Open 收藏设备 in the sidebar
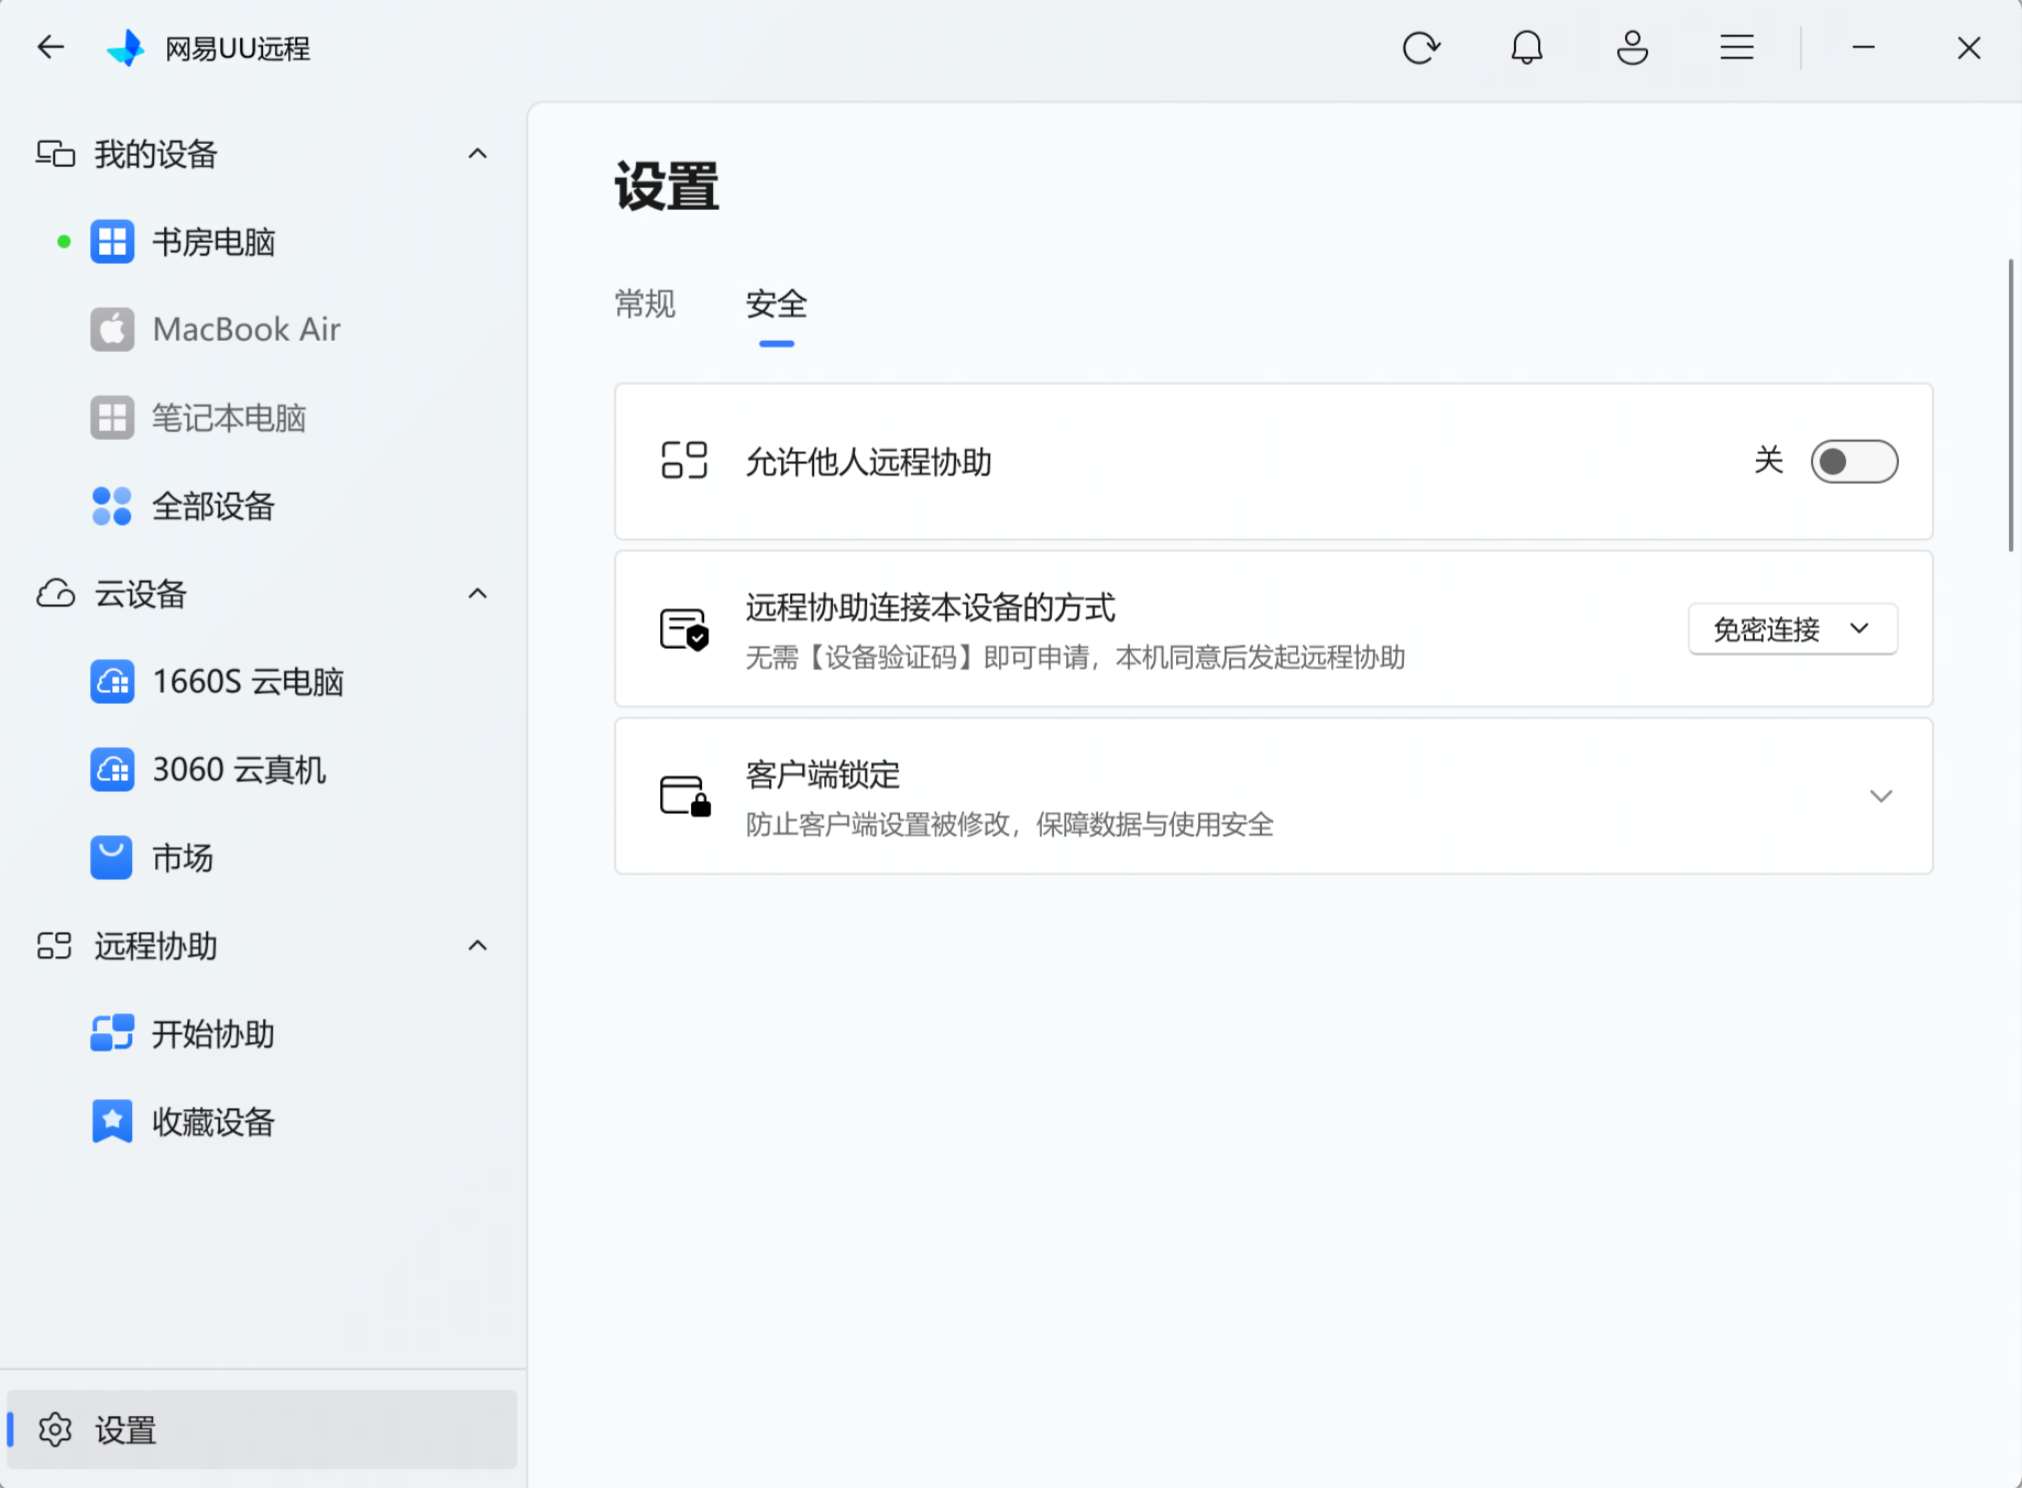This screenshot has width=2022, height=1488. [x=262, y=1121]
